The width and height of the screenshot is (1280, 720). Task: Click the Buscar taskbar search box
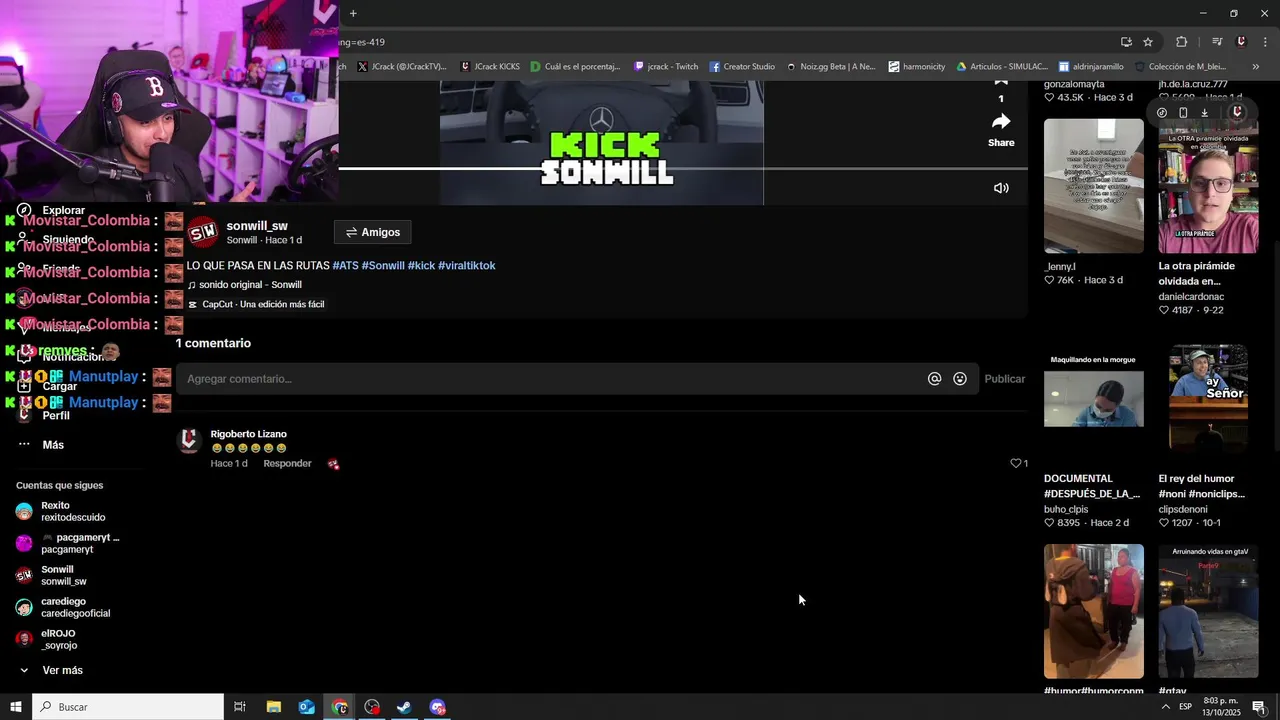pyautogui.click(x=128, y=707)
